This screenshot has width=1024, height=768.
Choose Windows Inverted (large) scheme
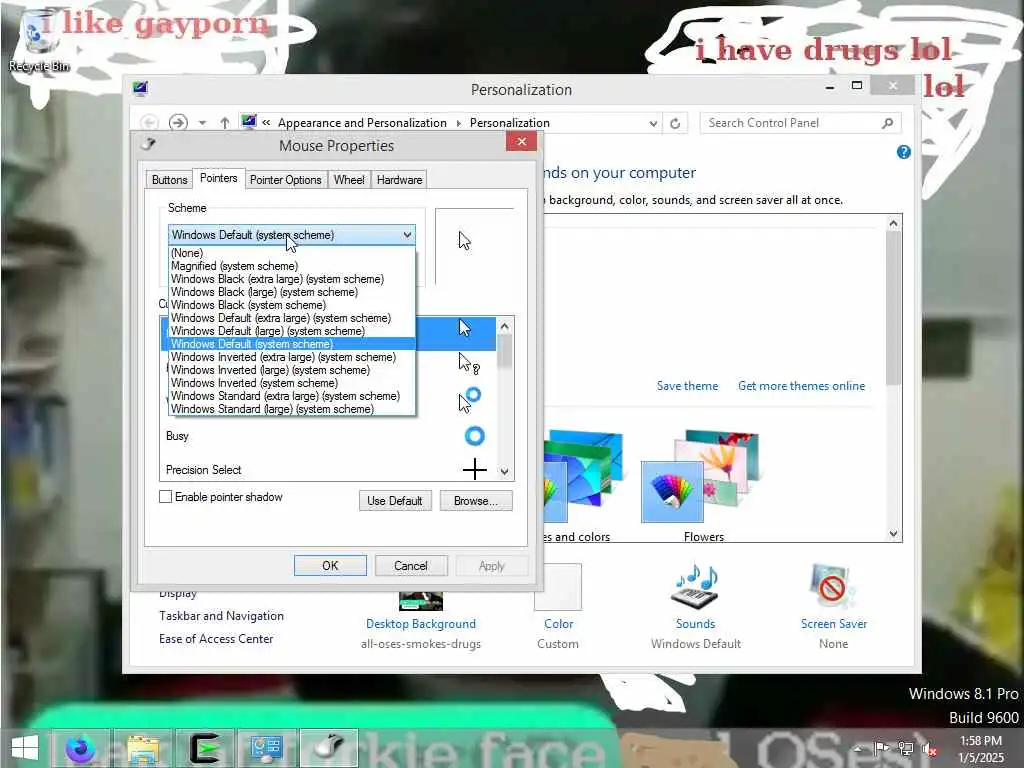(292, 370)
